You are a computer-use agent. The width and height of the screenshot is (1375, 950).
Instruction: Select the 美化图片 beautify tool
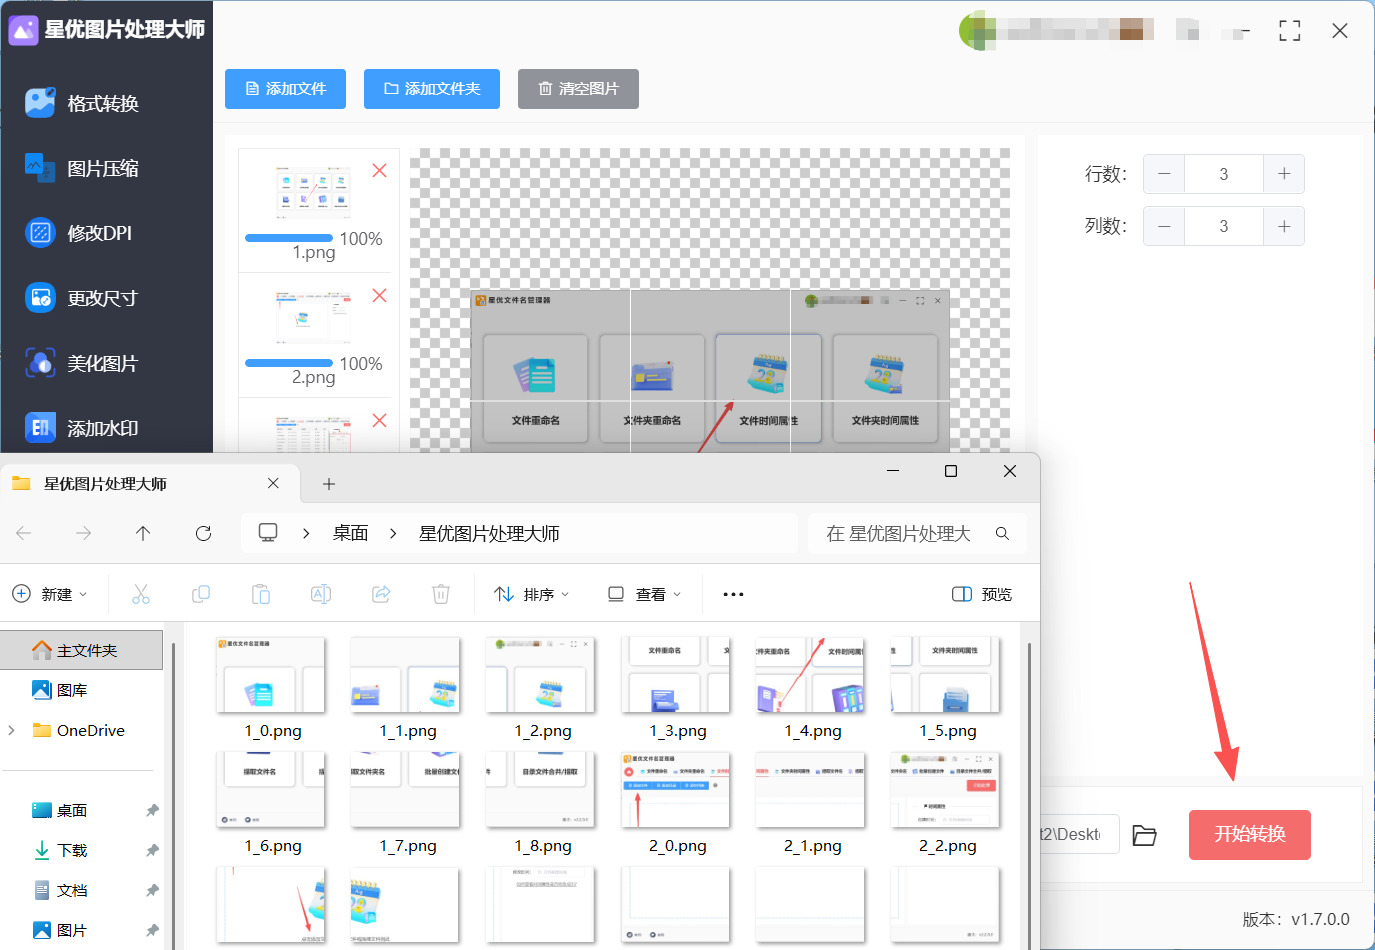(102, 363)
